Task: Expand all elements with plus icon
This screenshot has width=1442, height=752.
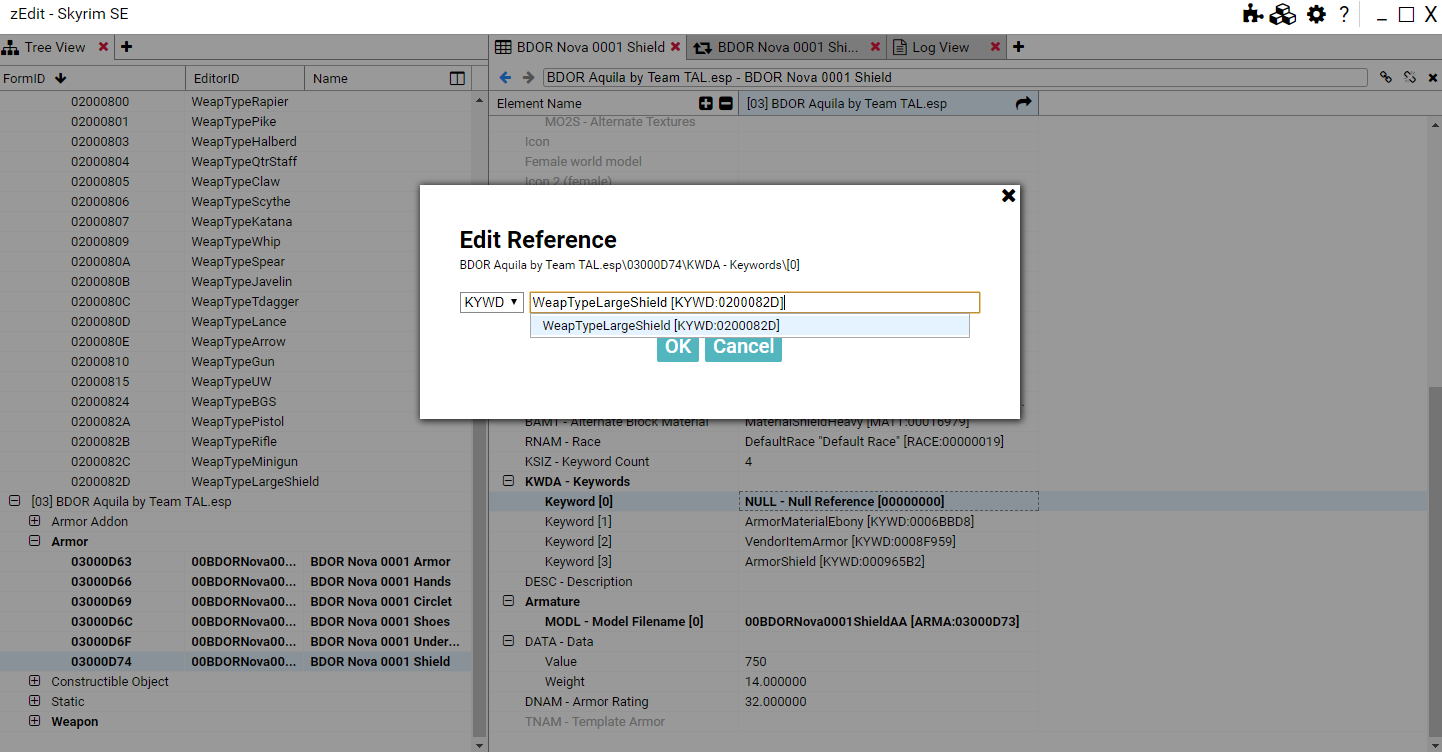Action: click(x=706, y=103)
